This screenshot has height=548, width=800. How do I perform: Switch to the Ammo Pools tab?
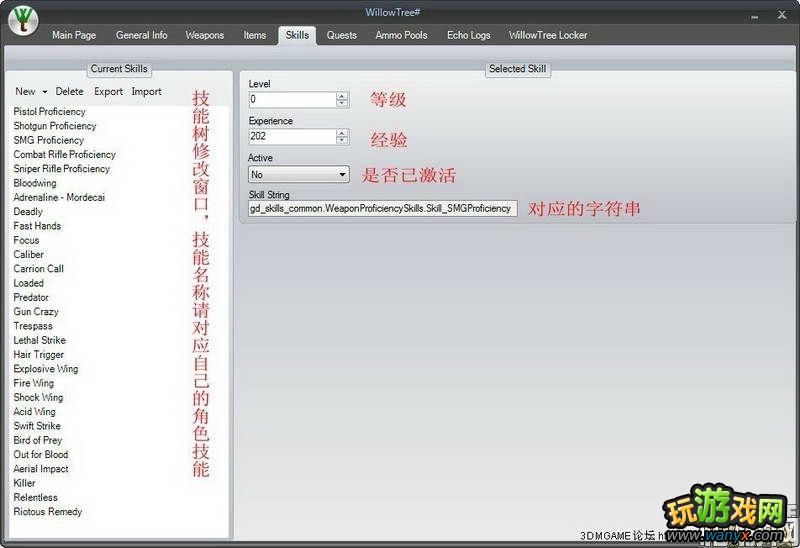tap(401, 35)
